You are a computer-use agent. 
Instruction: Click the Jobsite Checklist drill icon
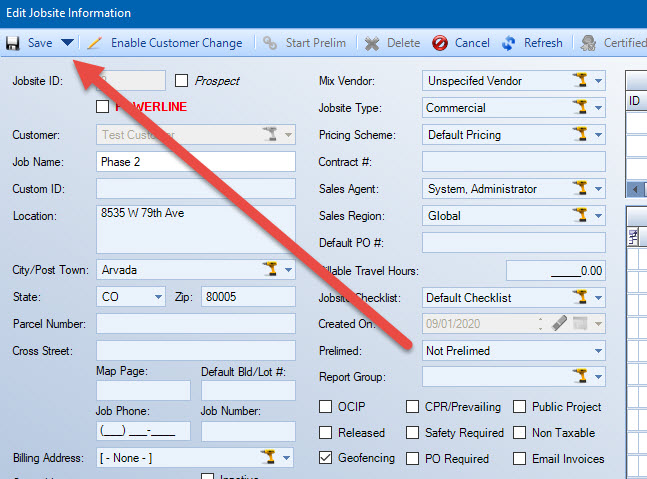point(581,297)
